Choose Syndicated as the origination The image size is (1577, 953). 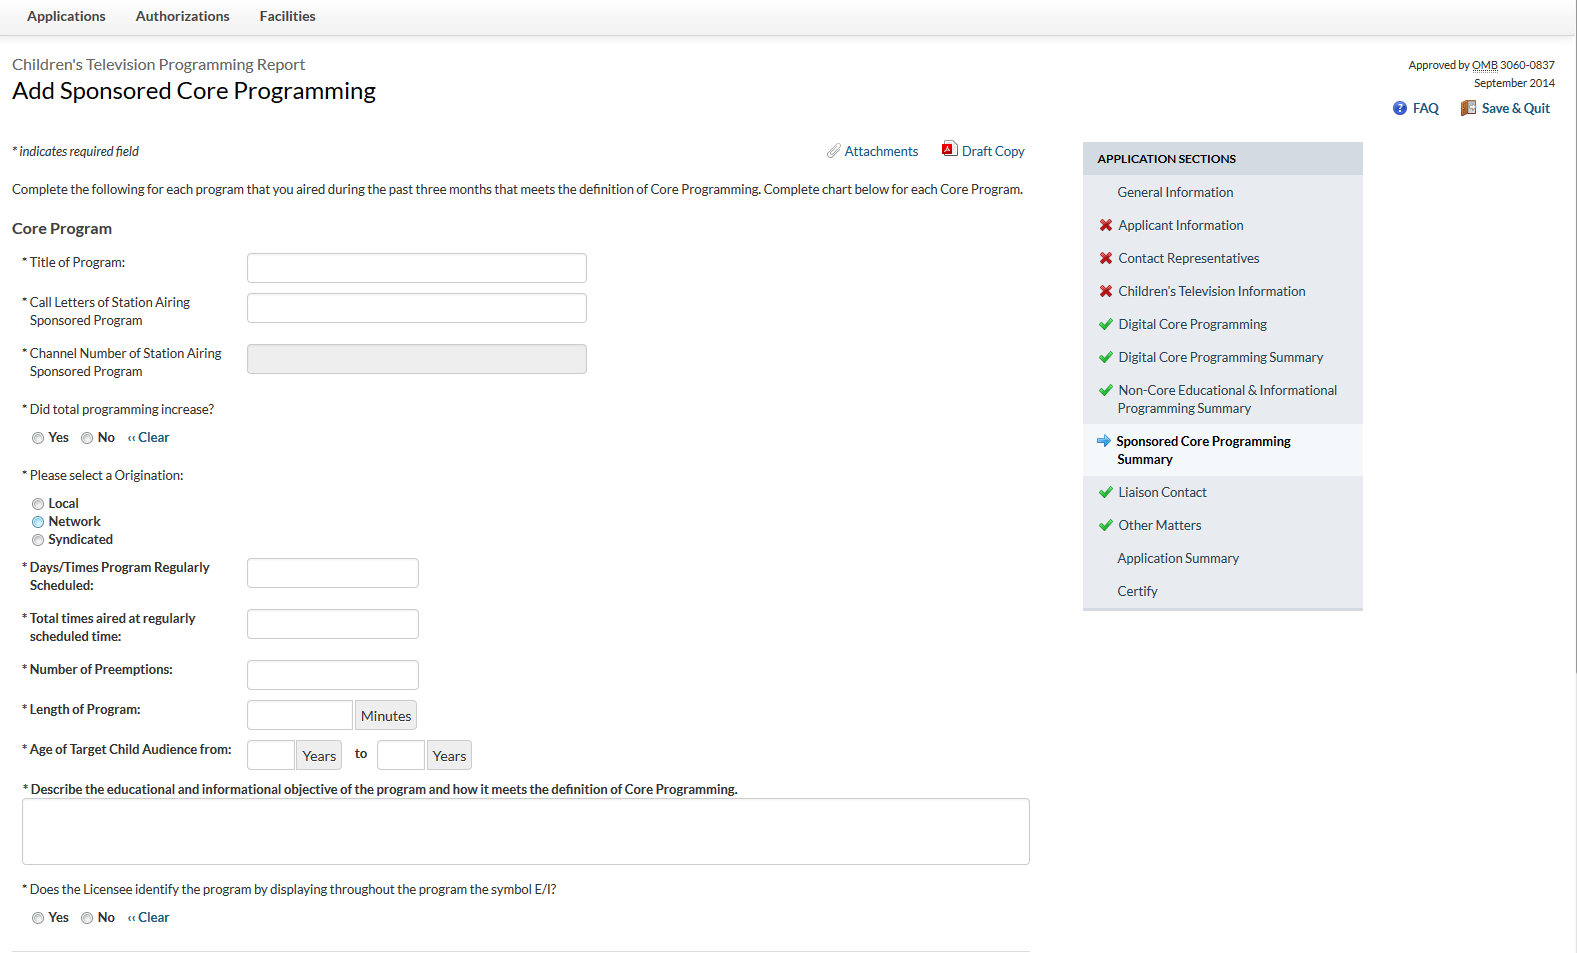(38, 540)
